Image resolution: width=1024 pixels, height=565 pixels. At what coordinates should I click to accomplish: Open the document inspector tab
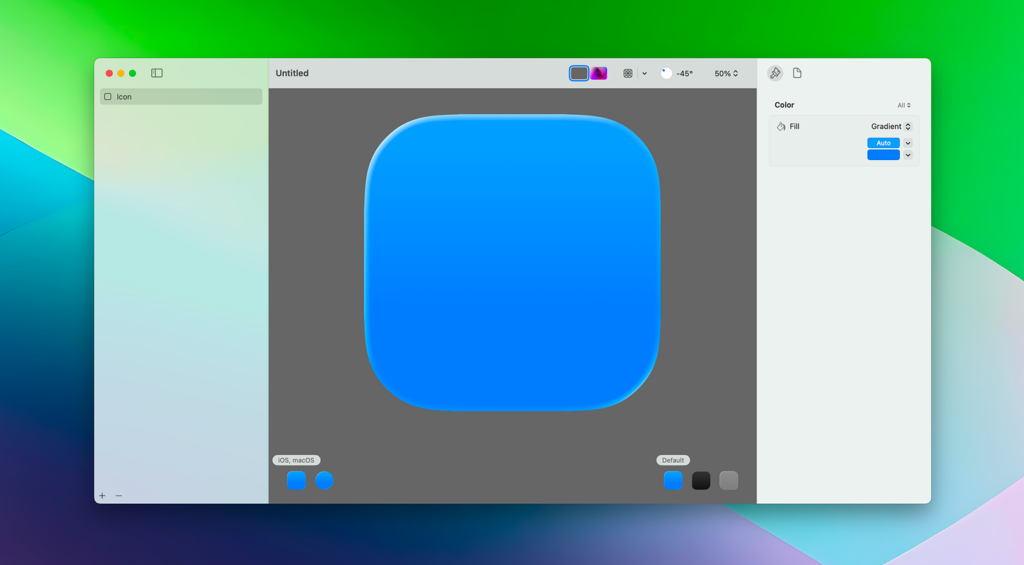797,73
